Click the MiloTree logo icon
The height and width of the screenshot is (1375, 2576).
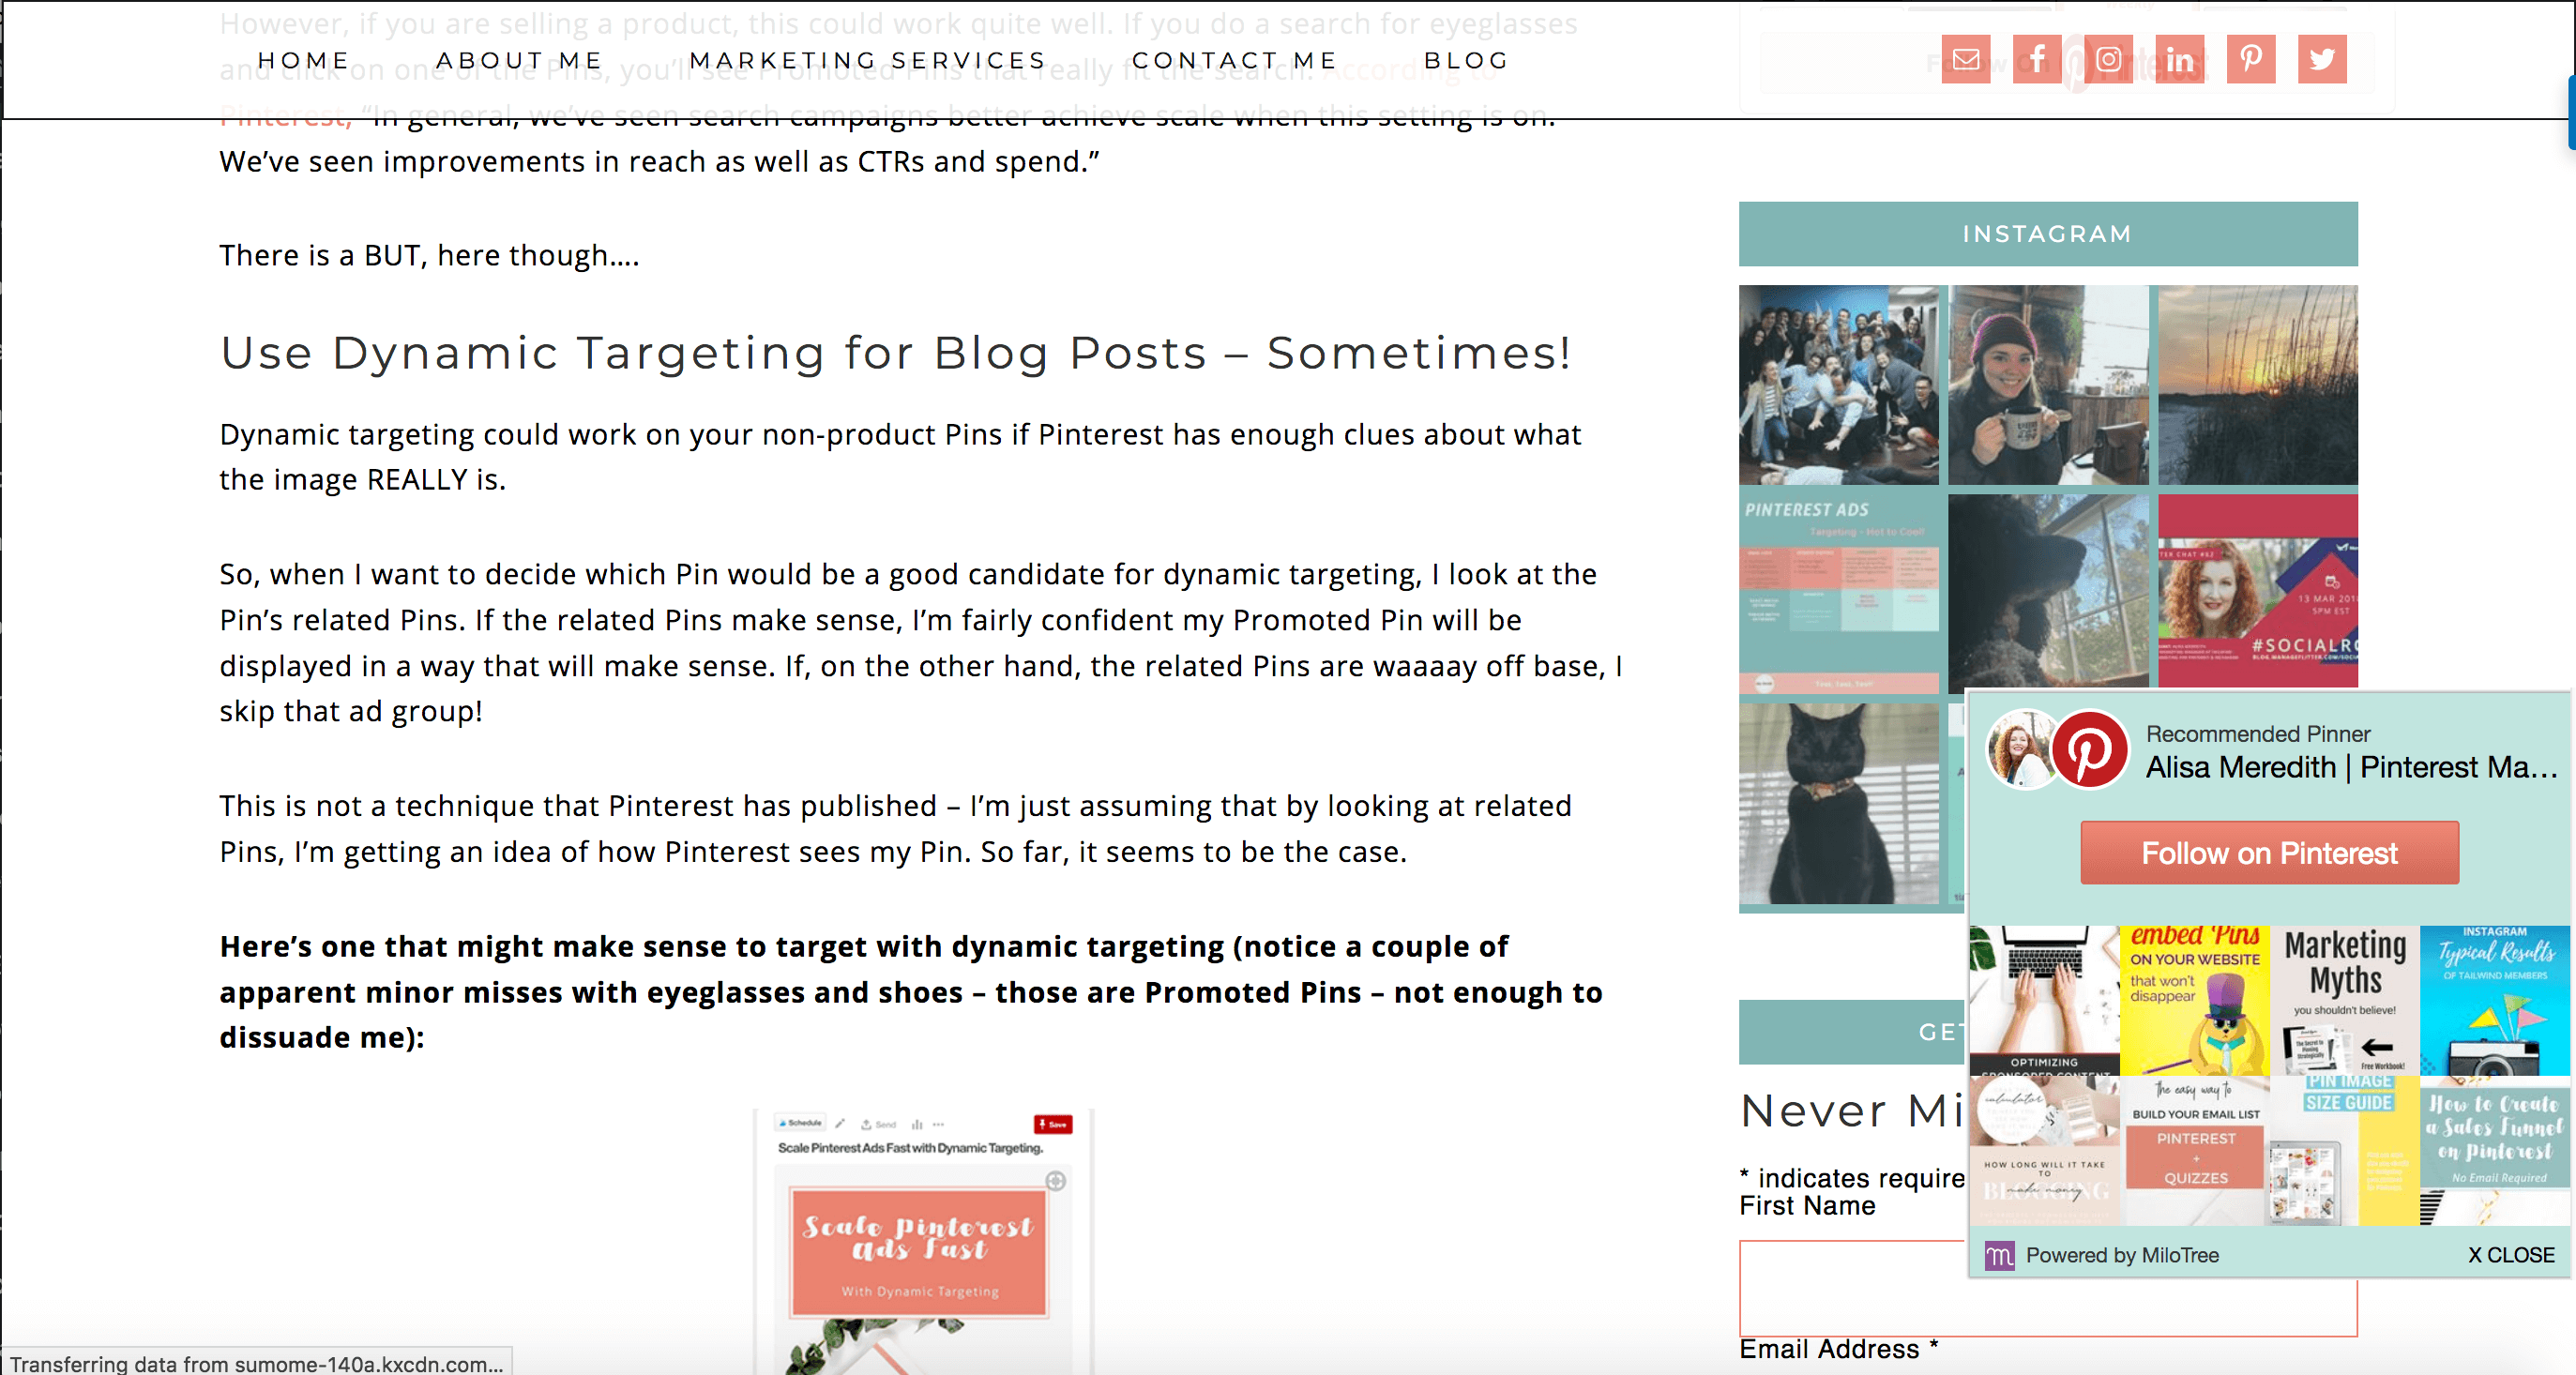1999,1255
